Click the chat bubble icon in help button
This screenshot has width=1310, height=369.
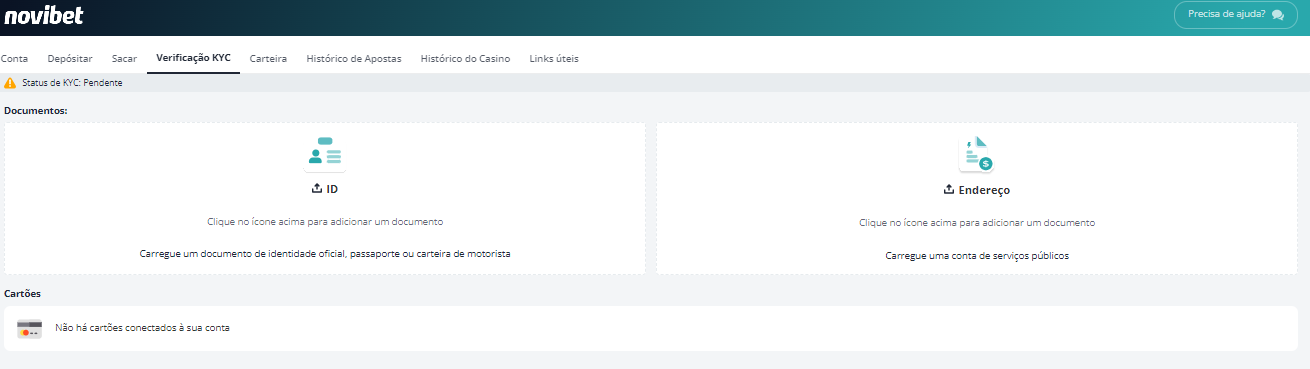[1278, 15]
